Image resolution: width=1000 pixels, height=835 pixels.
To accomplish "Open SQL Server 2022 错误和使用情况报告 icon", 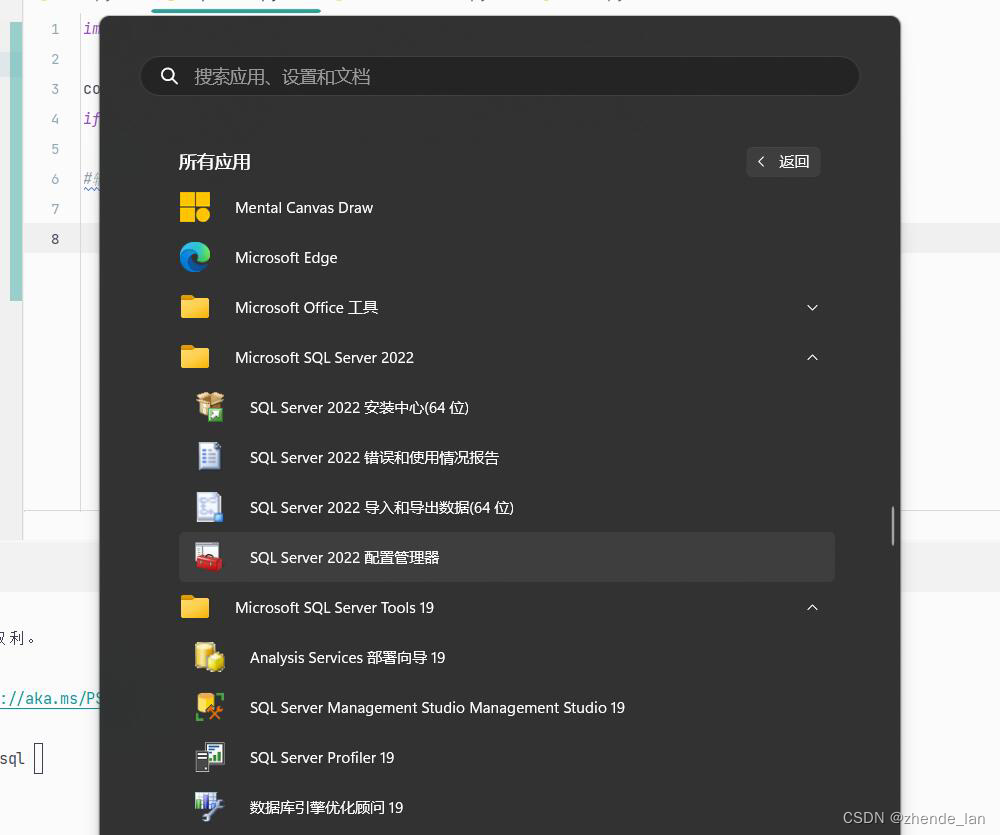I will click(x=209, y=457).
